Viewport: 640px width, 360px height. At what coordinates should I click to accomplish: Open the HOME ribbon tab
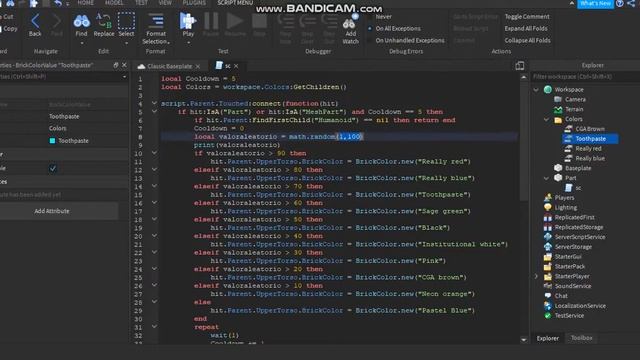pyautogui.click(x=86, y=3)
